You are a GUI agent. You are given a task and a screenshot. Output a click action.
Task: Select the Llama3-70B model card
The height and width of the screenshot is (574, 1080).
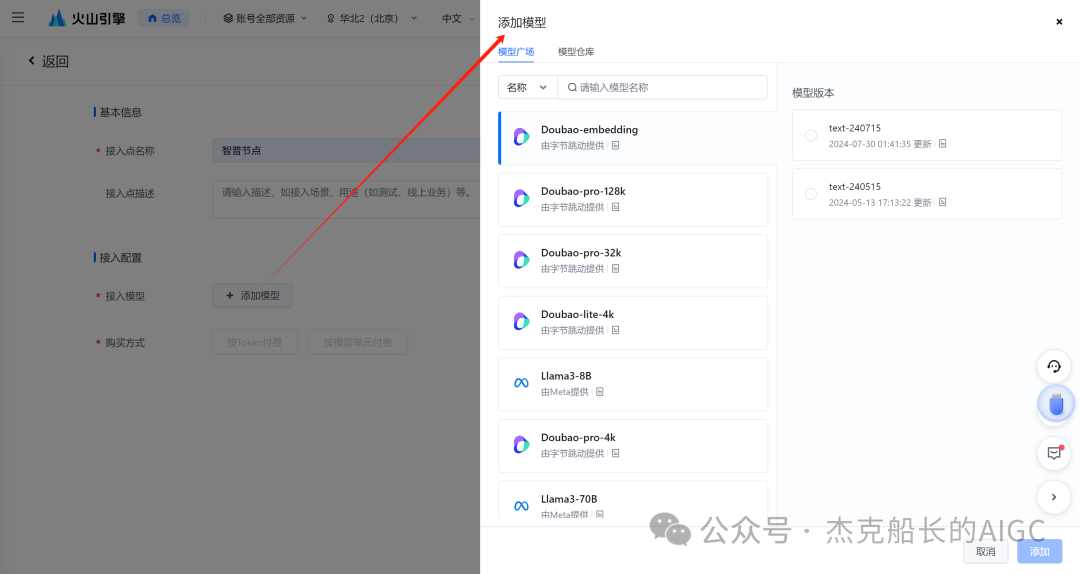(633, 500)
